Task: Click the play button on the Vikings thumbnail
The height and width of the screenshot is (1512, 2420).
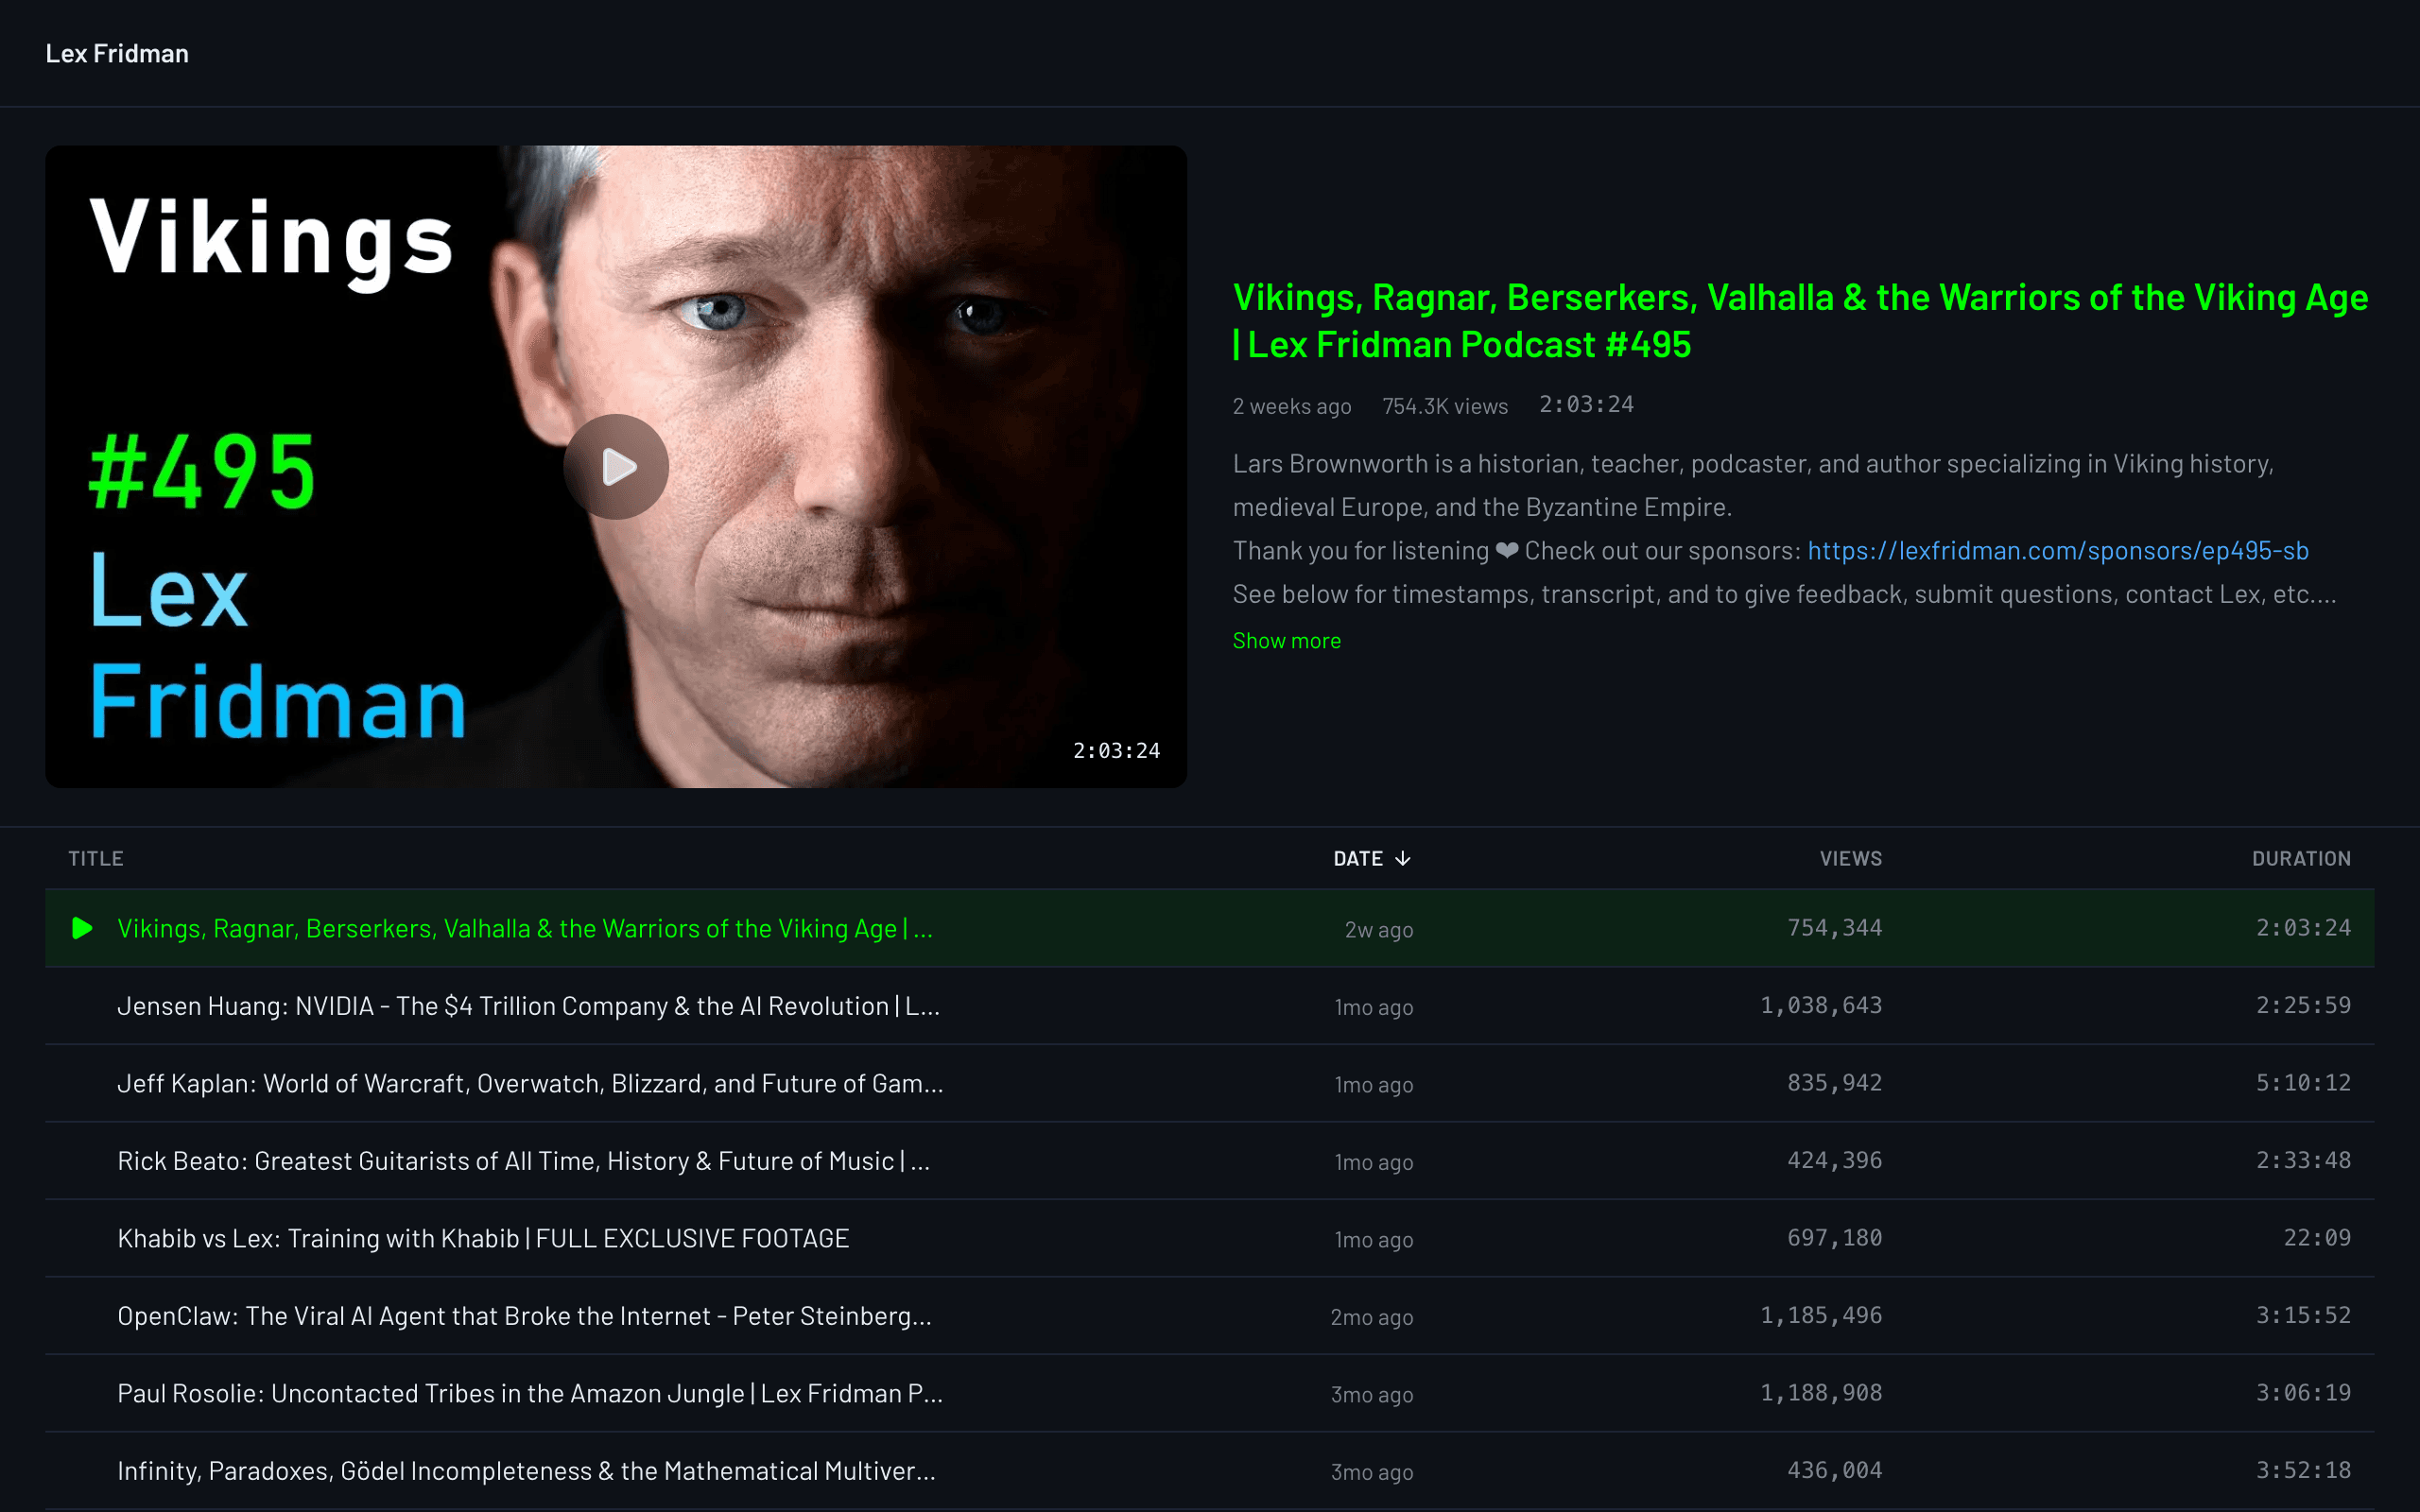Action: coord(616,467)
